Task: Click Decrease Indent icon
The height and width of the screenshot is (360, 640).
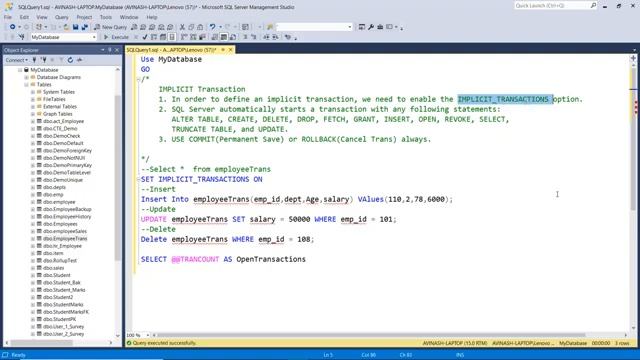Action: coord(266,37)
